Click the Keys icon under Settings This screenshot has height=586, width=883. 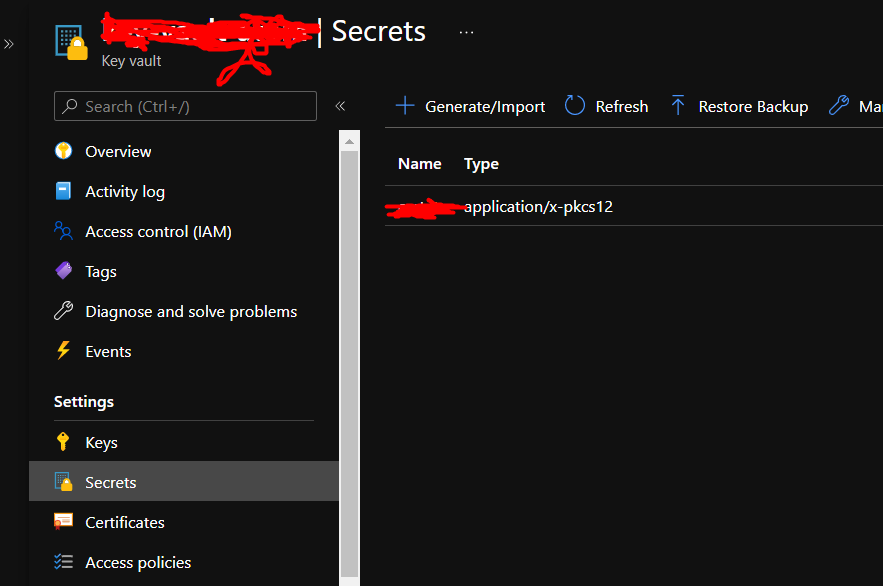click(x=64, y=442)
